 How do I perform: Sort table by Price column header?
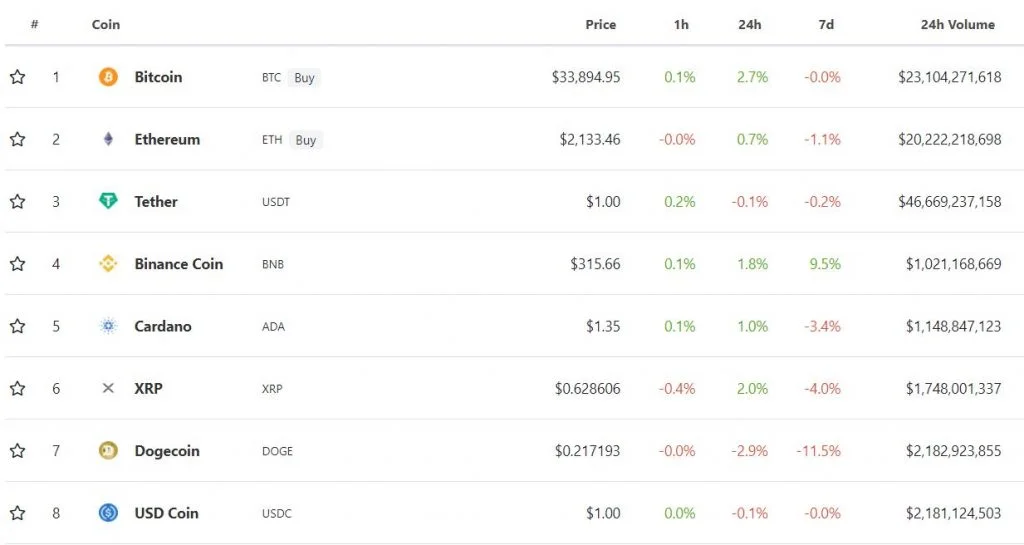coord(601,24)
